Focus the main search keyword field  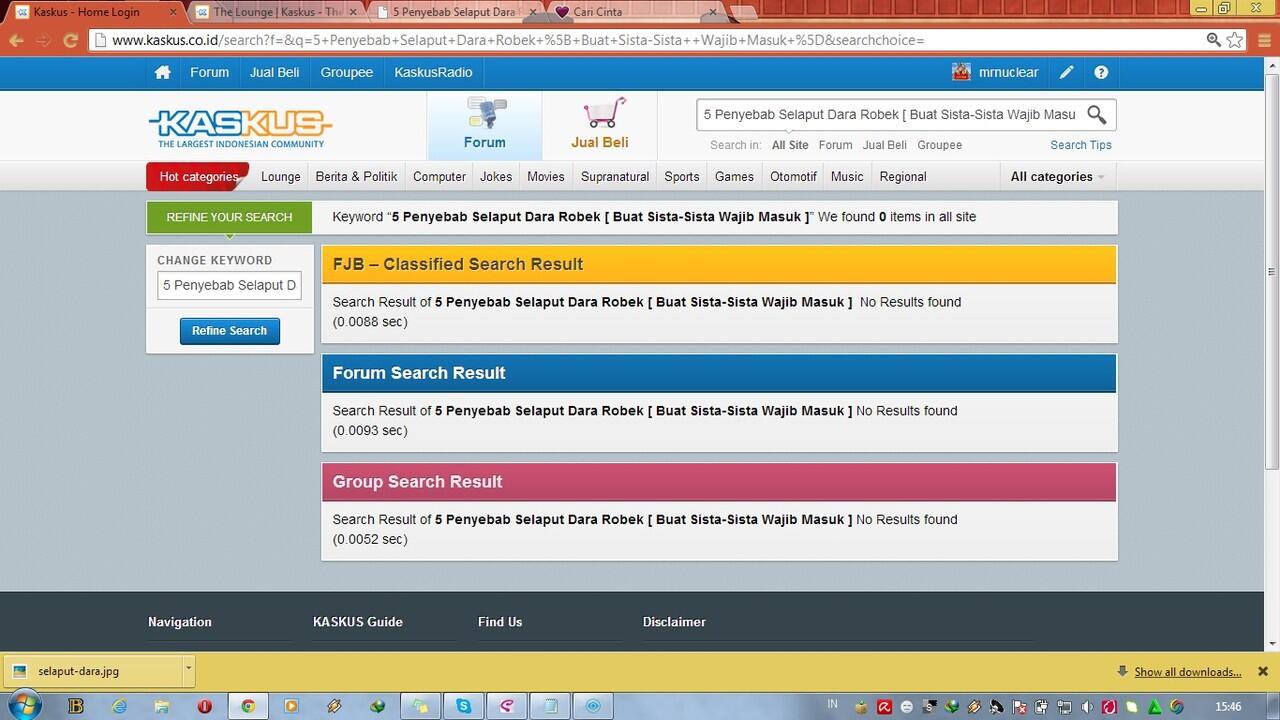889,114
